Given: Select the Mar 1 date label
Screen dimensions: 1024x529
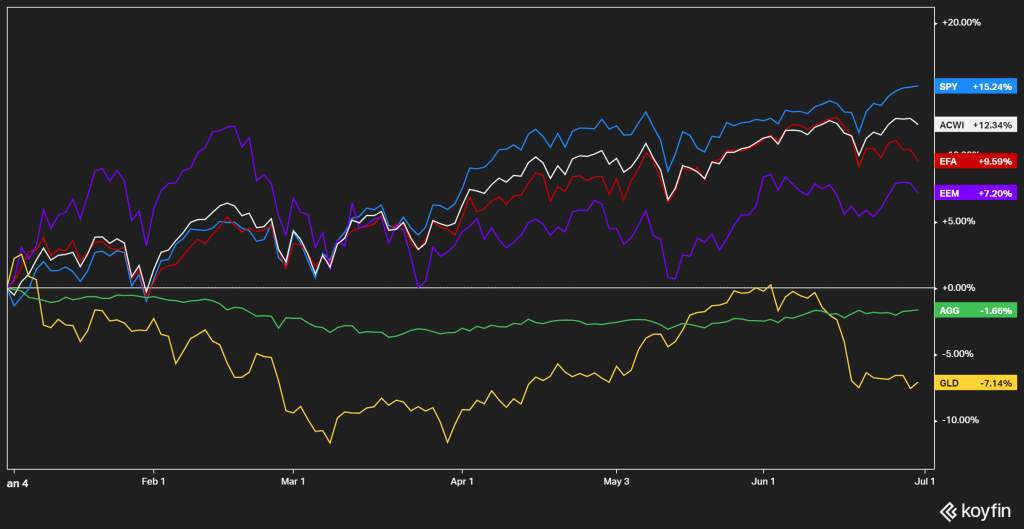Looking at the screenshot, I should [293, 481].
